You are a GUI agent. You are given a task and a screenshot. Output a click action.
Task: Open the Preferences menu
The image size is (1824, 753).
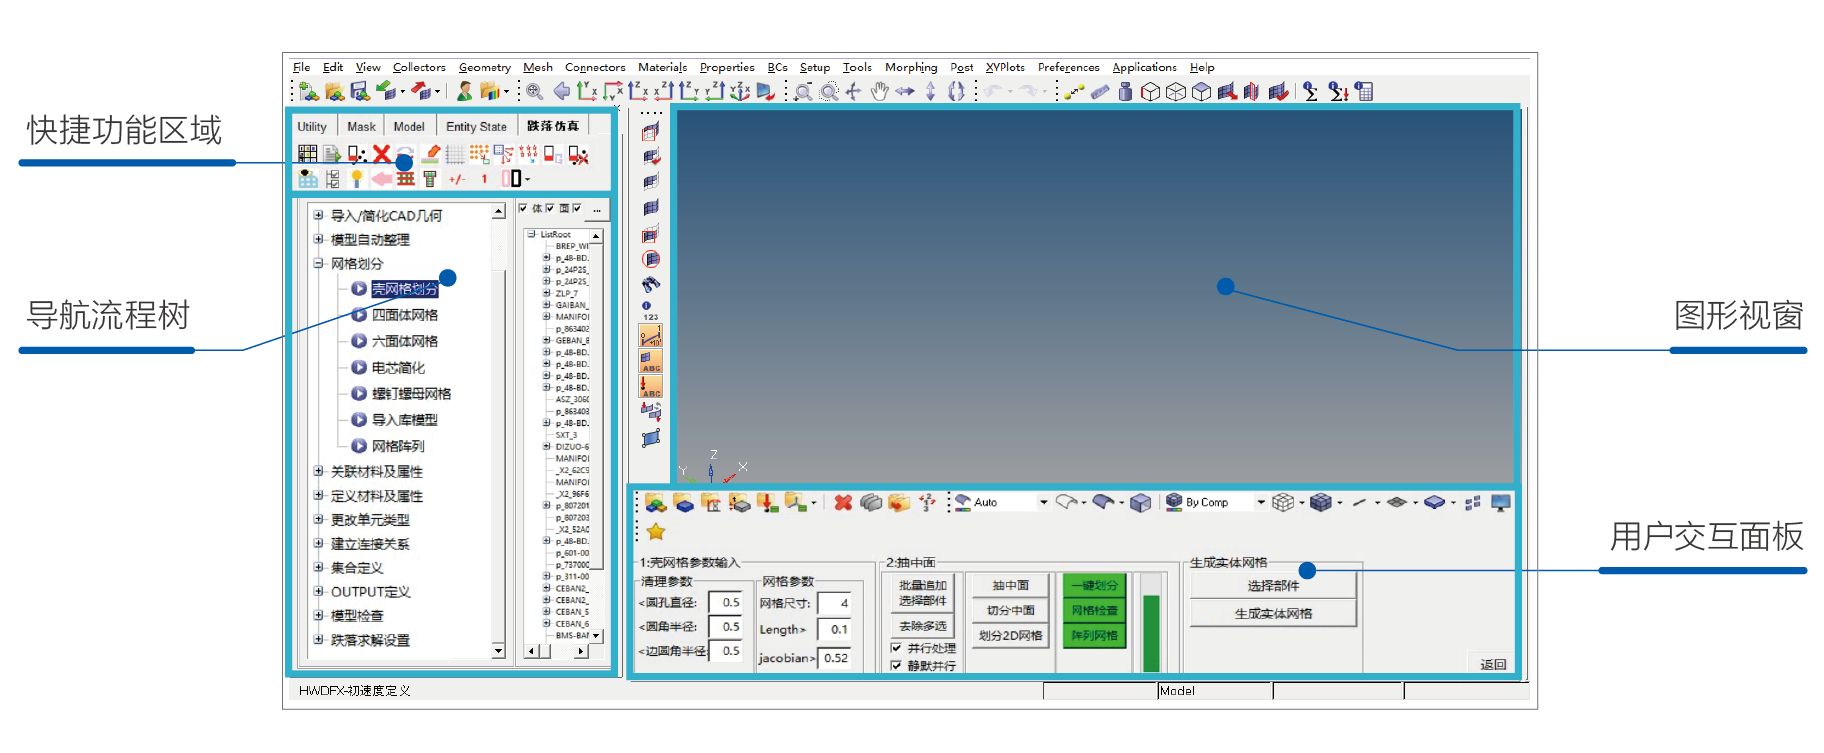point(1068,68)
